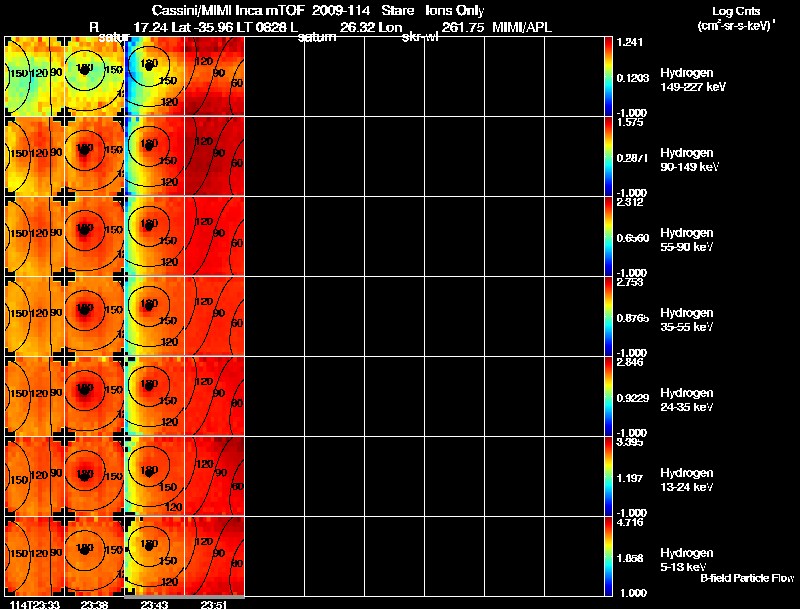Click the color bar for Hydrogen 35-55 keV
The width and height of the screenshot is (800, 609).
pos(608,317)
